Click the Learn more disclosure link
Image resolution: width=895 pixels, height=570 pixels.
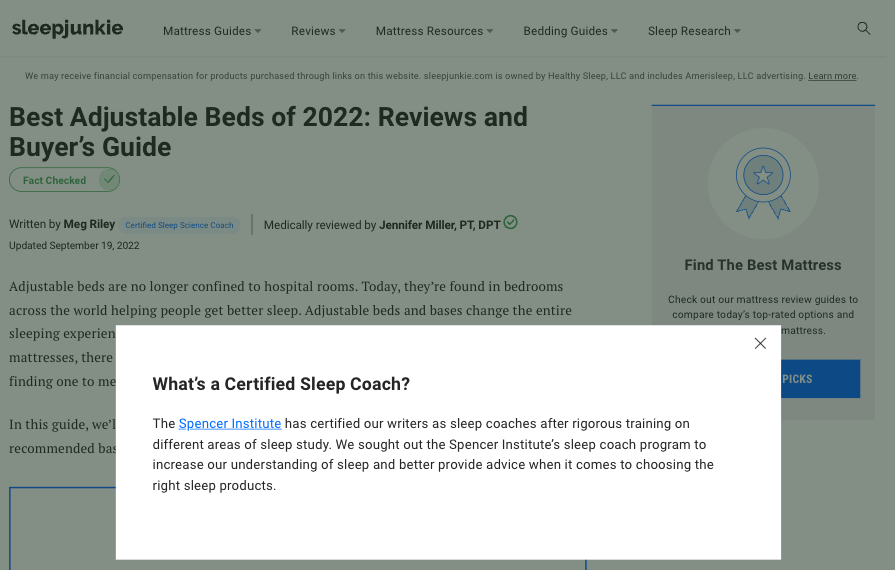(x=832, y=76)
